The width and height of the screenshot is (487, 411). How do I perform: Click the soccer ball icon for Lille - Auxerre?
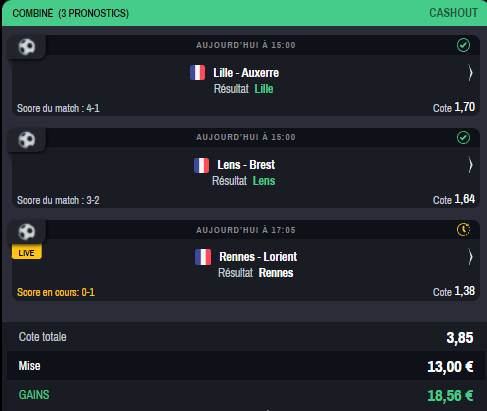27,47
